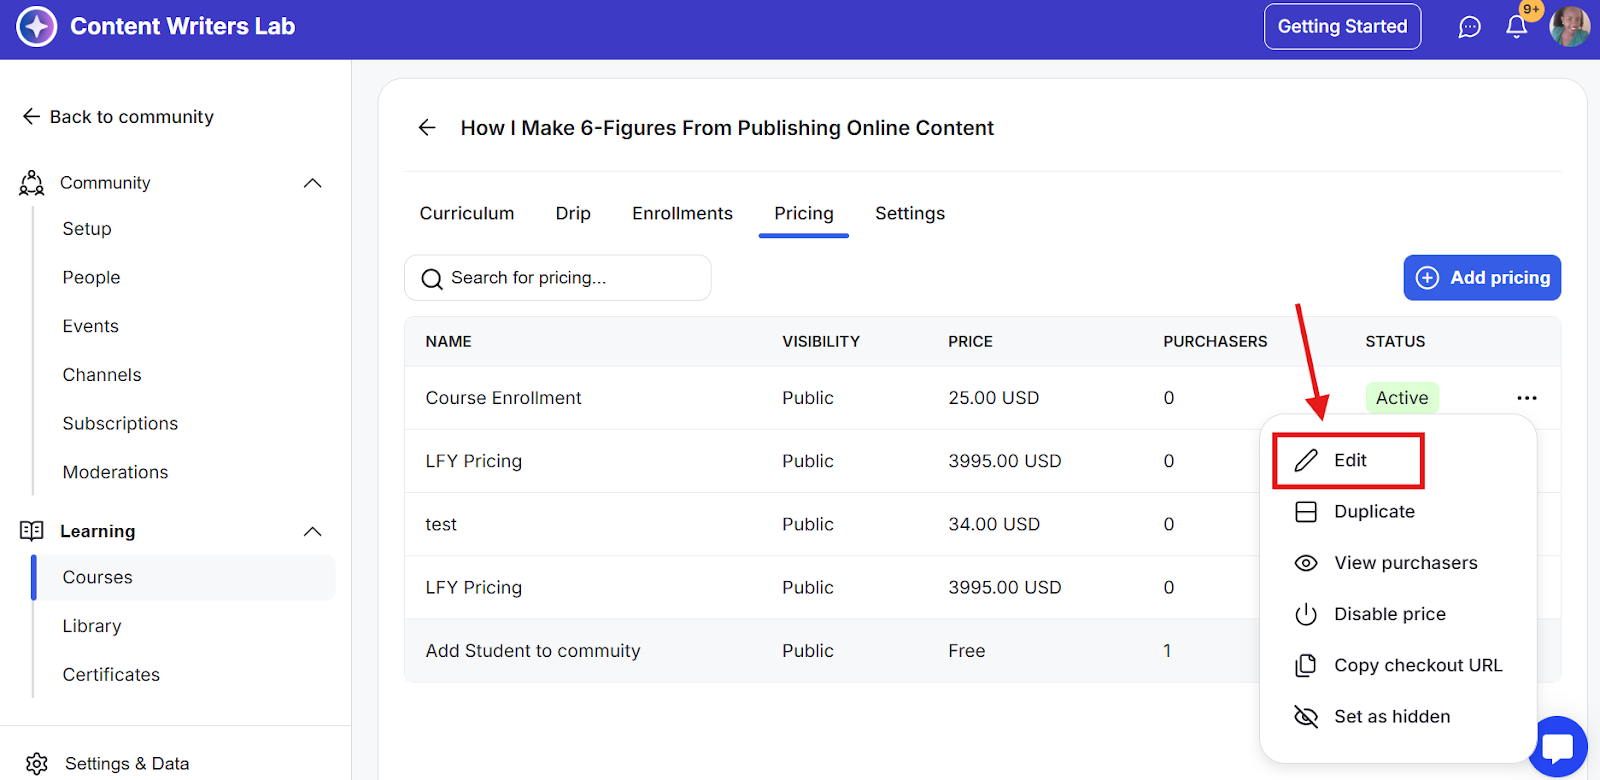This screenshot has width=1600, height=780.
Task: Select Set as hidden from menu
Action: [x=1391, y=716]
